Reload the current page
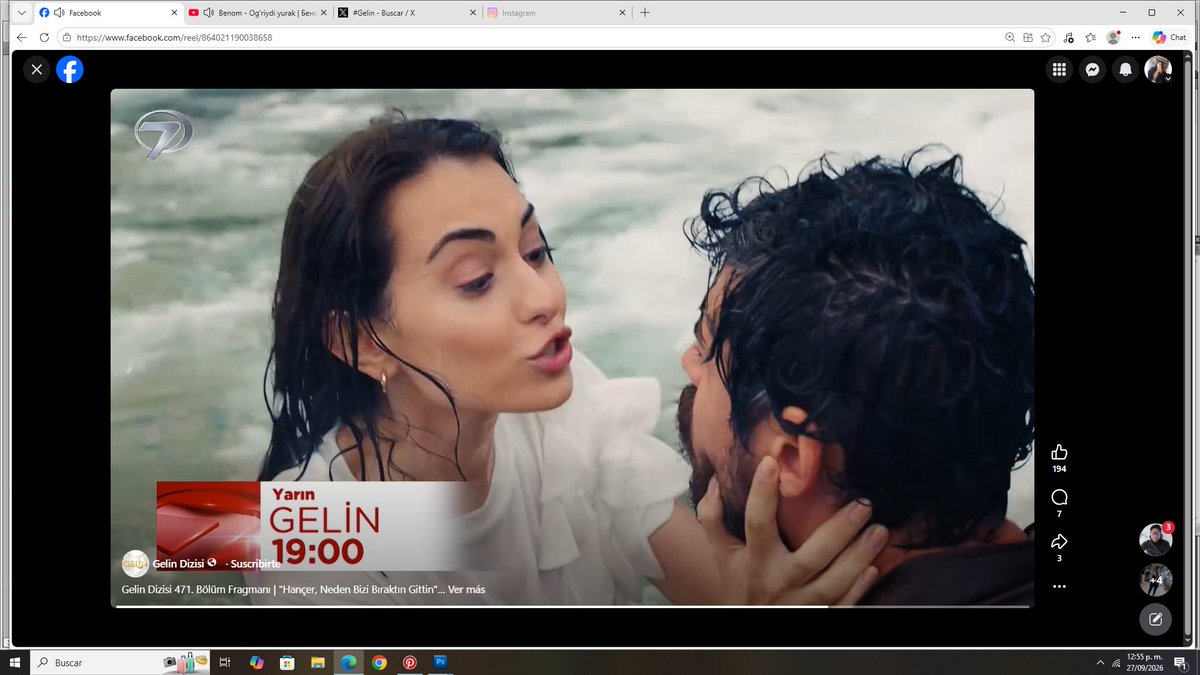This screenshot has height=675, width=1200. coord(44,37)
